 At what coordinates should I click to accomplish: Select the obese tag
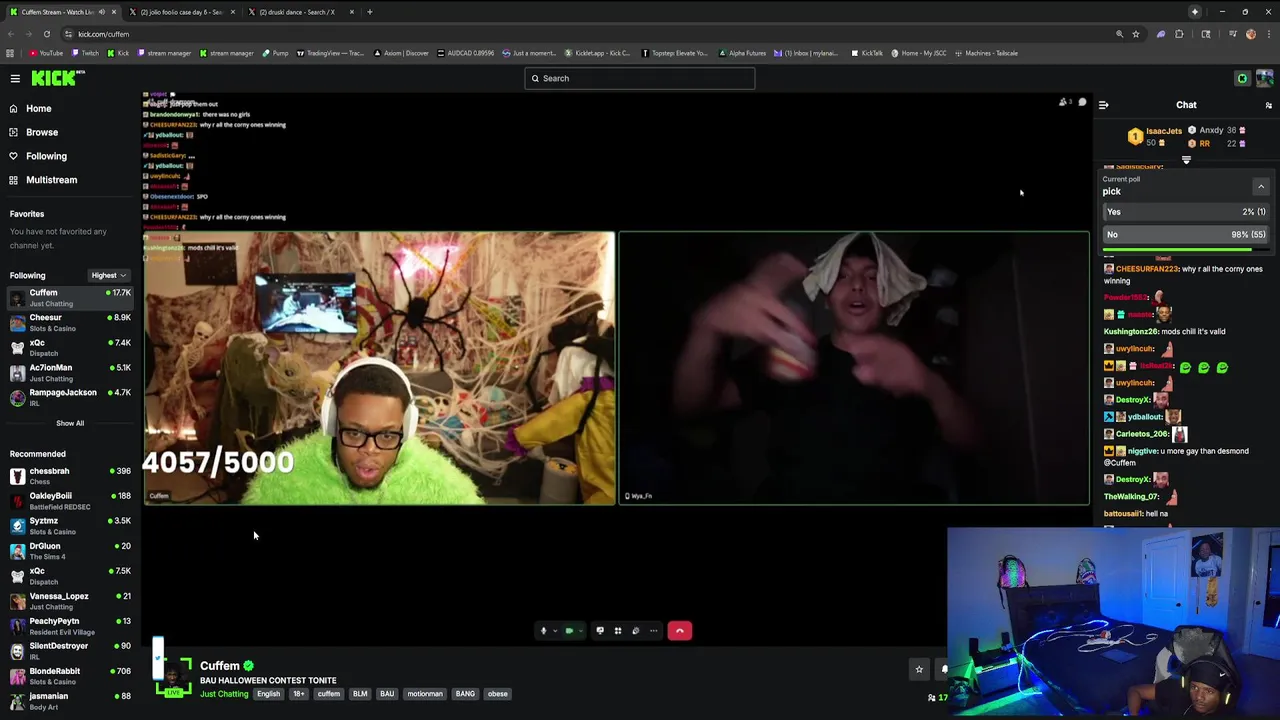click(497, 694)
